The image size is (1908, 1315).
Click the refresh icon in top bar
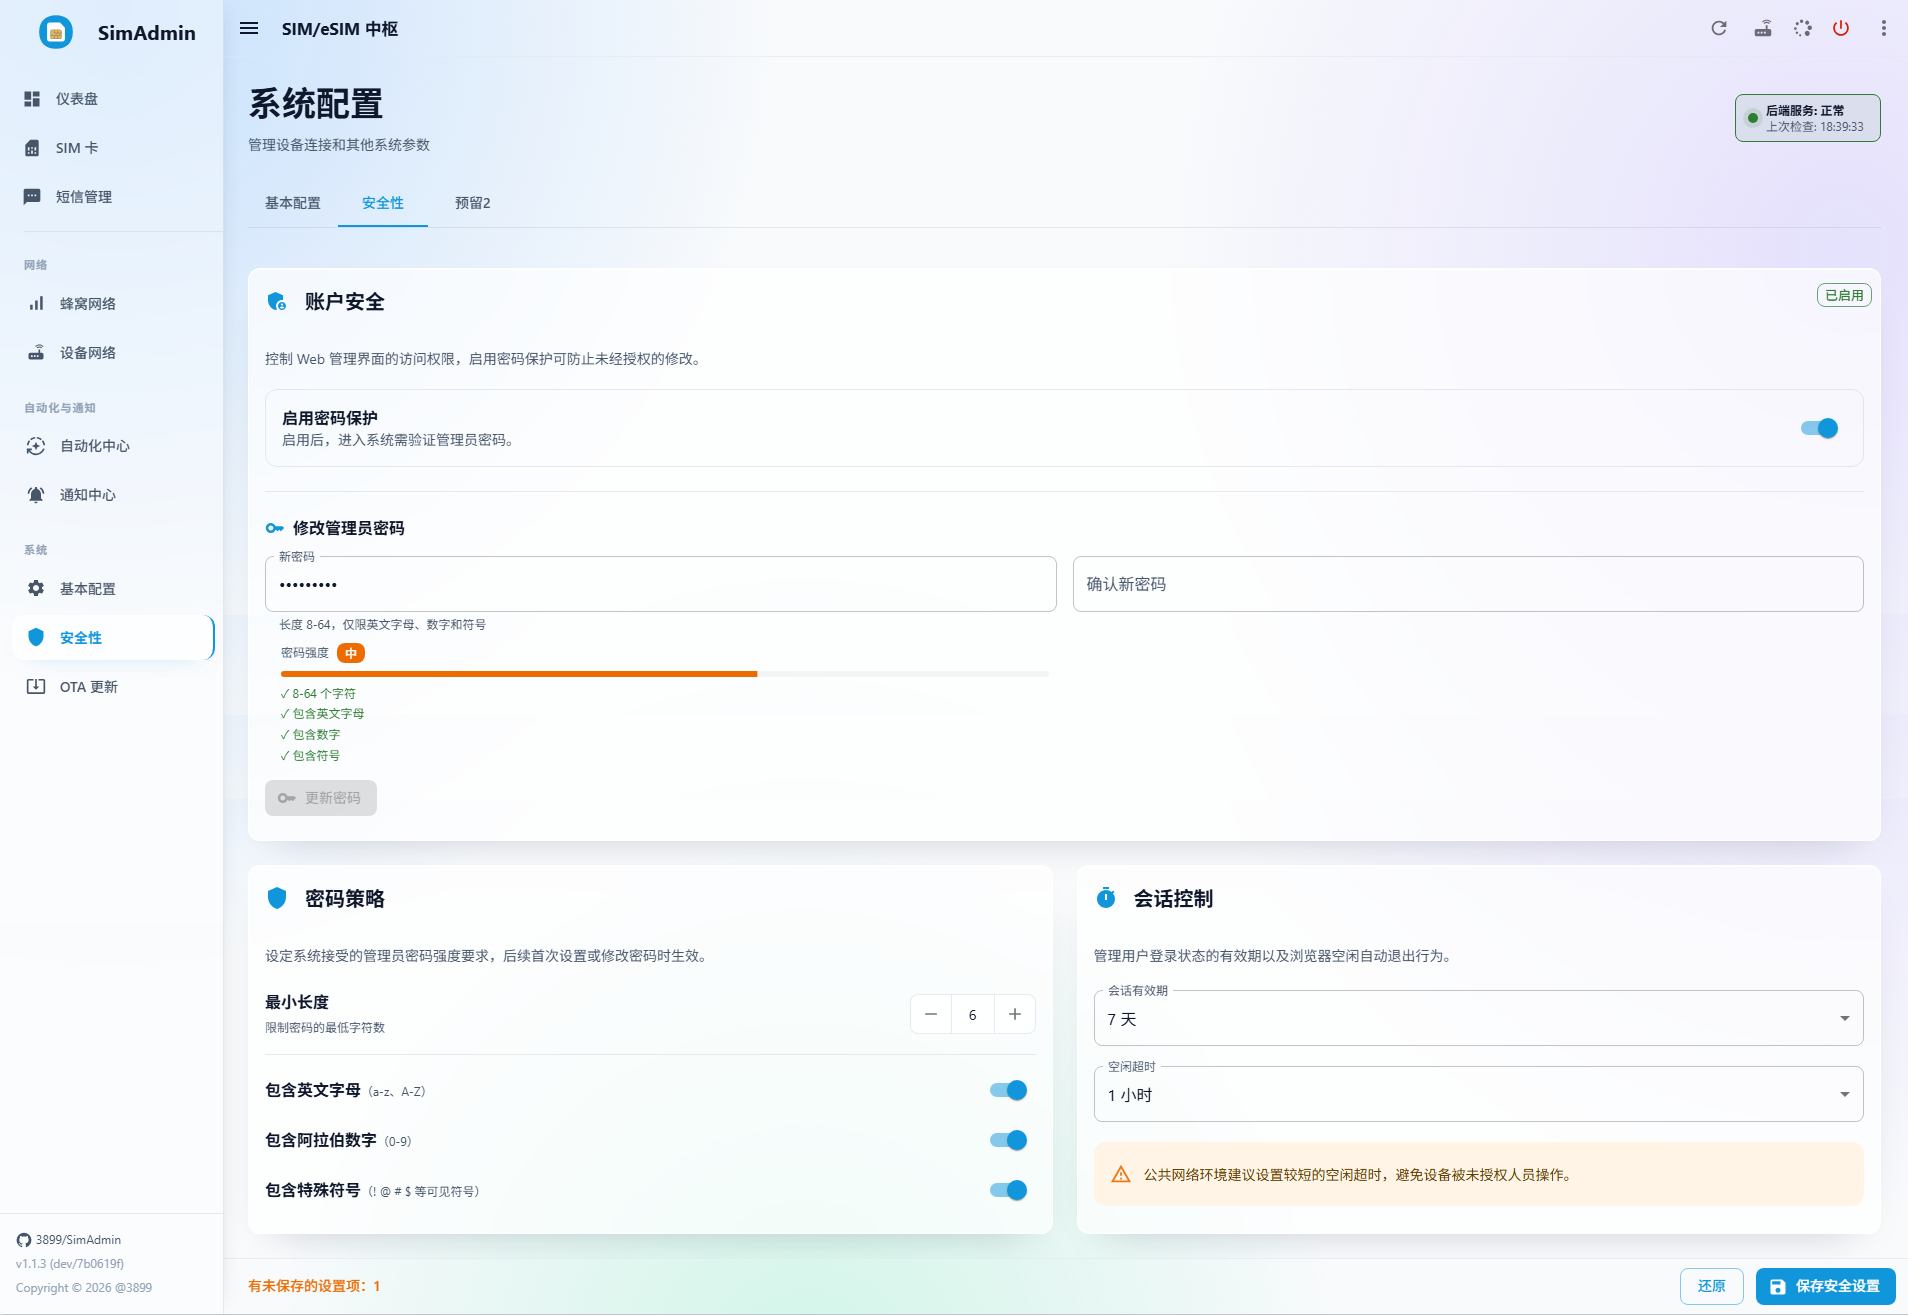point(1719,29)
